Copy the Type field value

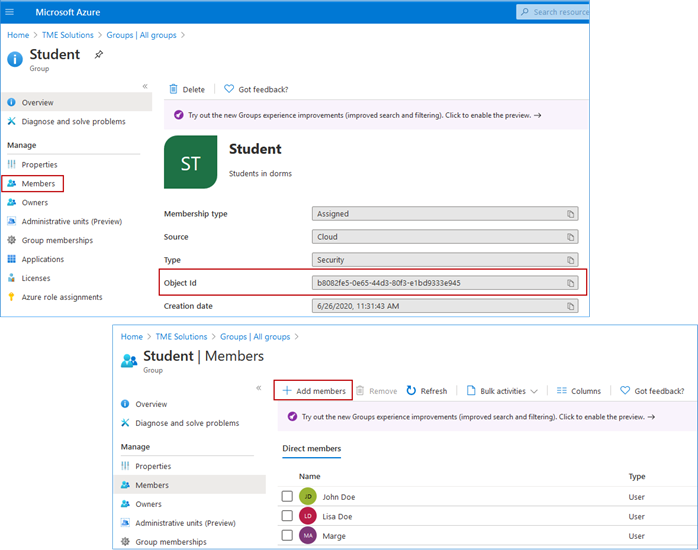570,260
